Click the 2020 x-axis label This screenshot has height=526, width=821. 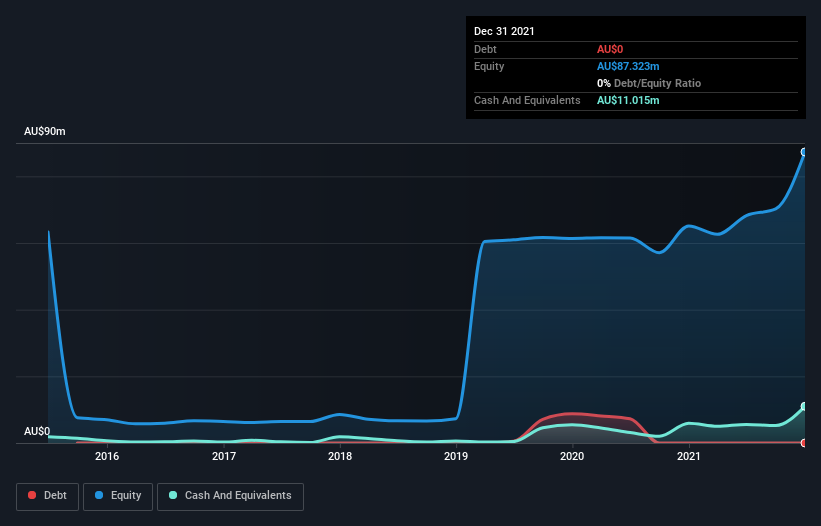tap(572, 456)
